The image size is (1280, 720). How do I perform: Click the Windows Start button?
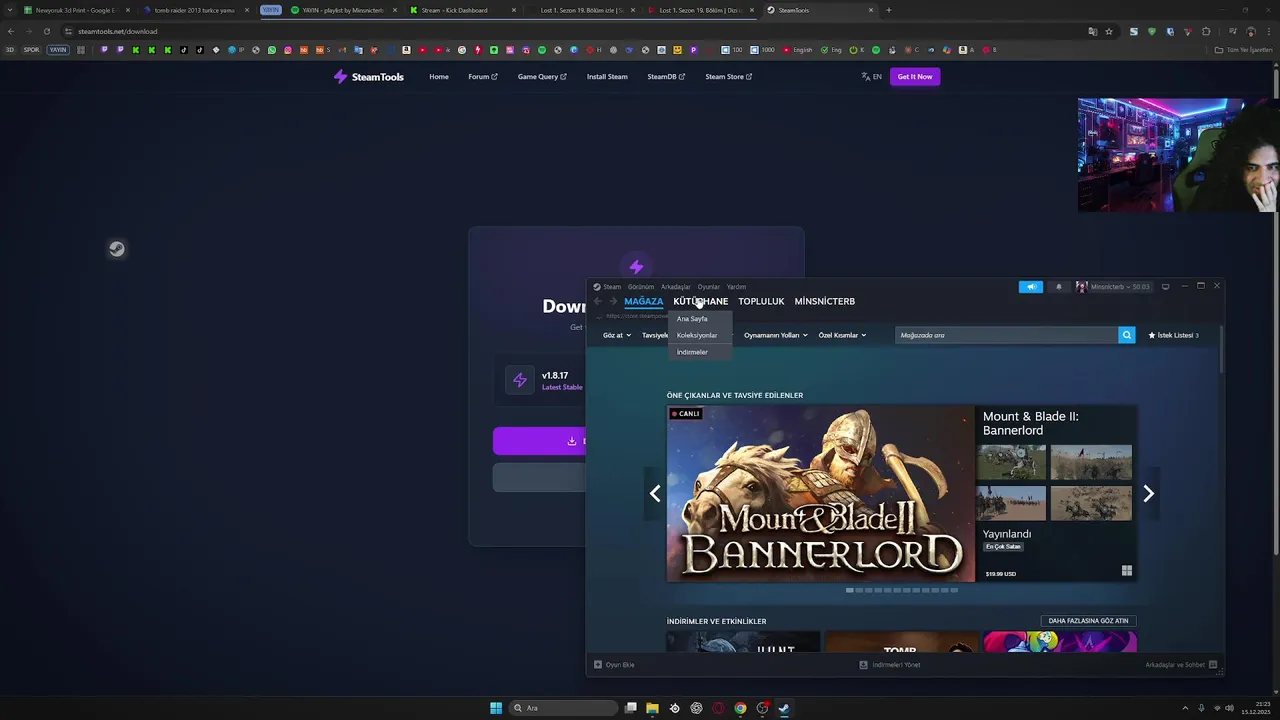[x=496, y=708]
